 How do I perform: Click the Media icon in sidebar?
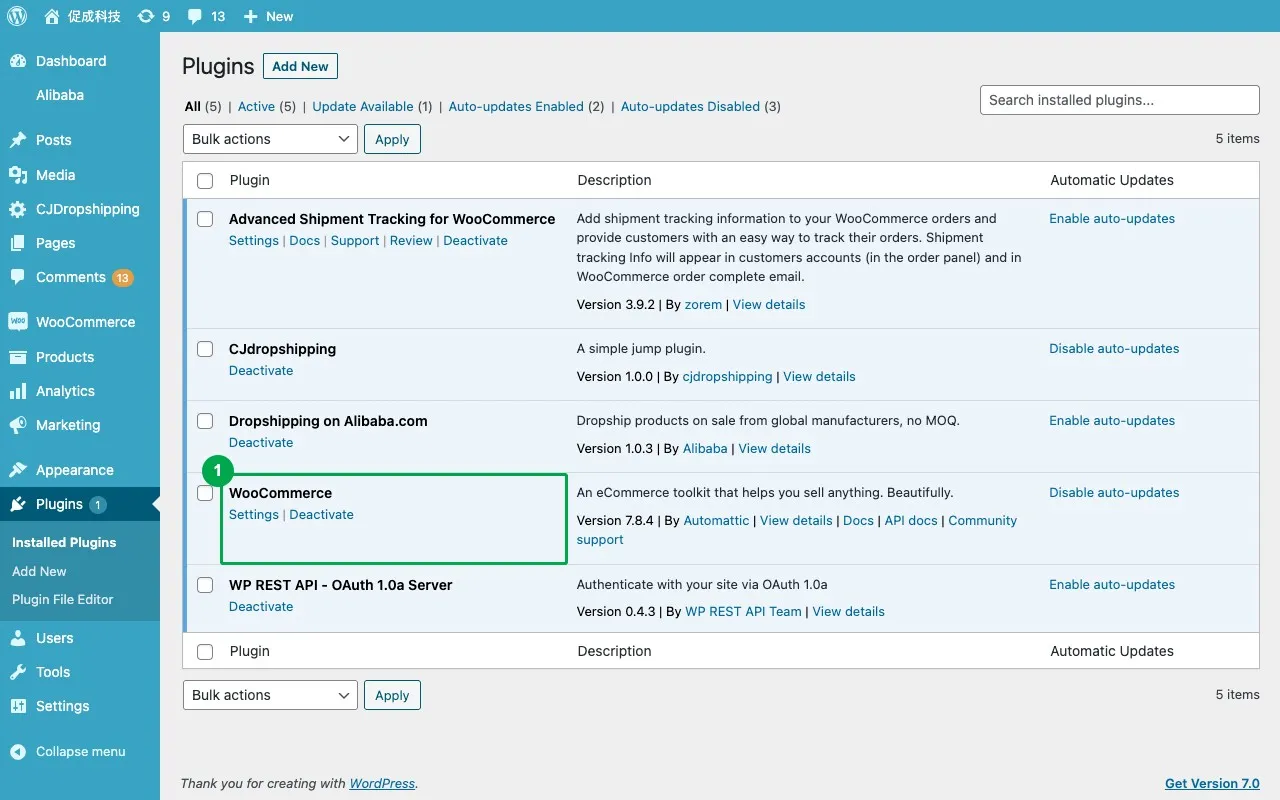pyautogui.click(x=18, y=175)
